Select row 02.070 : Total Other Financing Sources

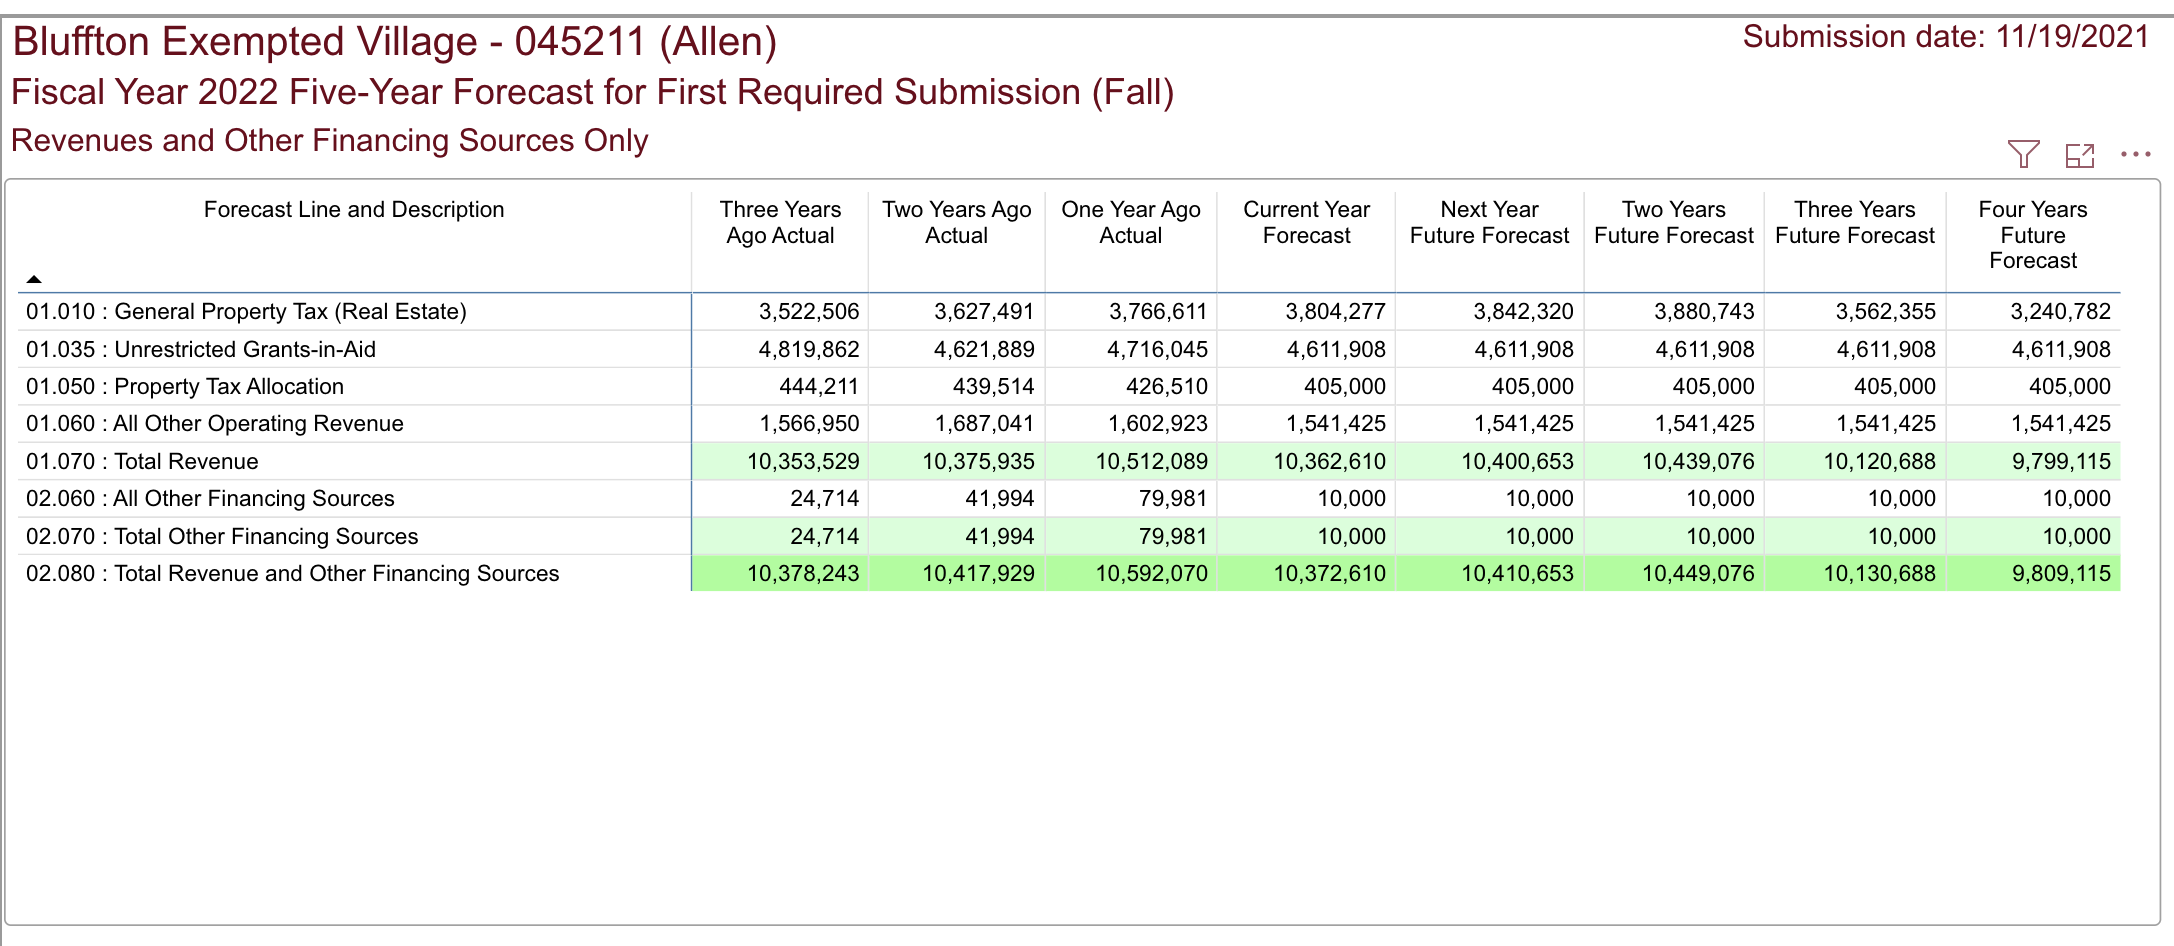tap(1069, 536)
